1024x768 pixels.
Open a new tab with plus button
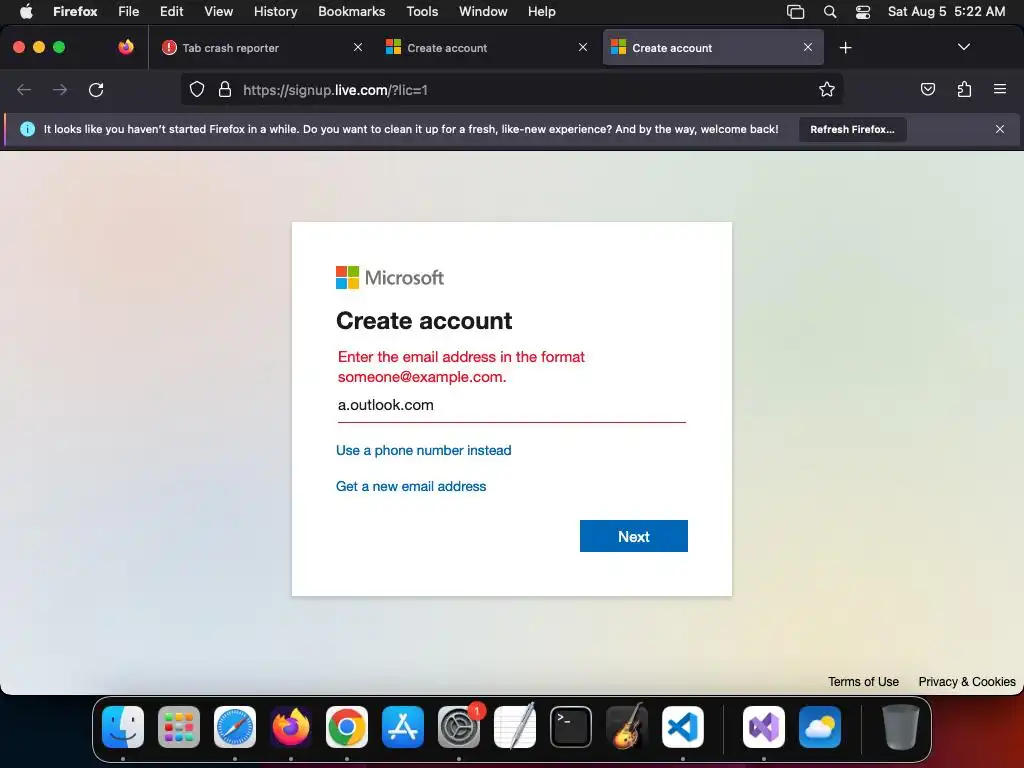pos(846,48)
